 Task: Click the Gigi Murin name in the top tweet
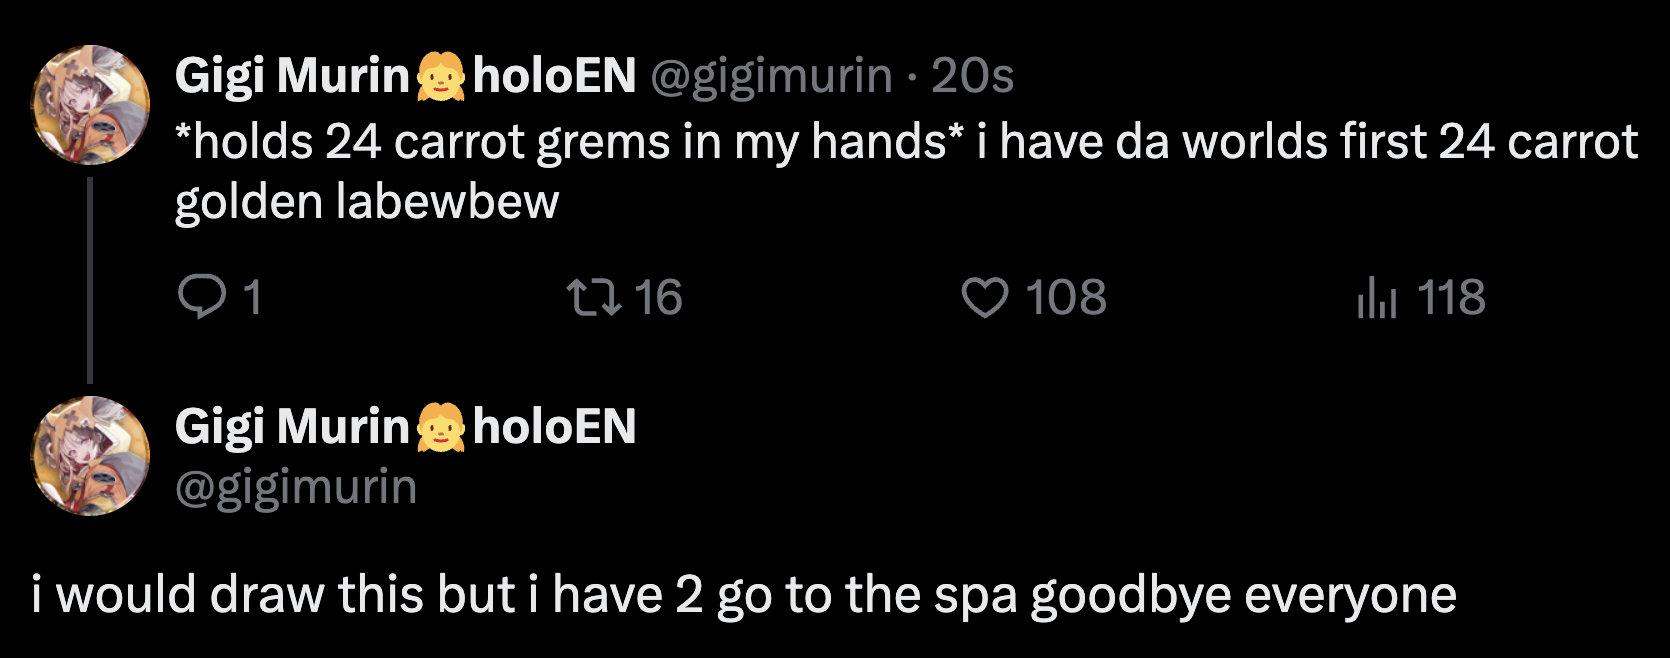(x=292, y=76)
